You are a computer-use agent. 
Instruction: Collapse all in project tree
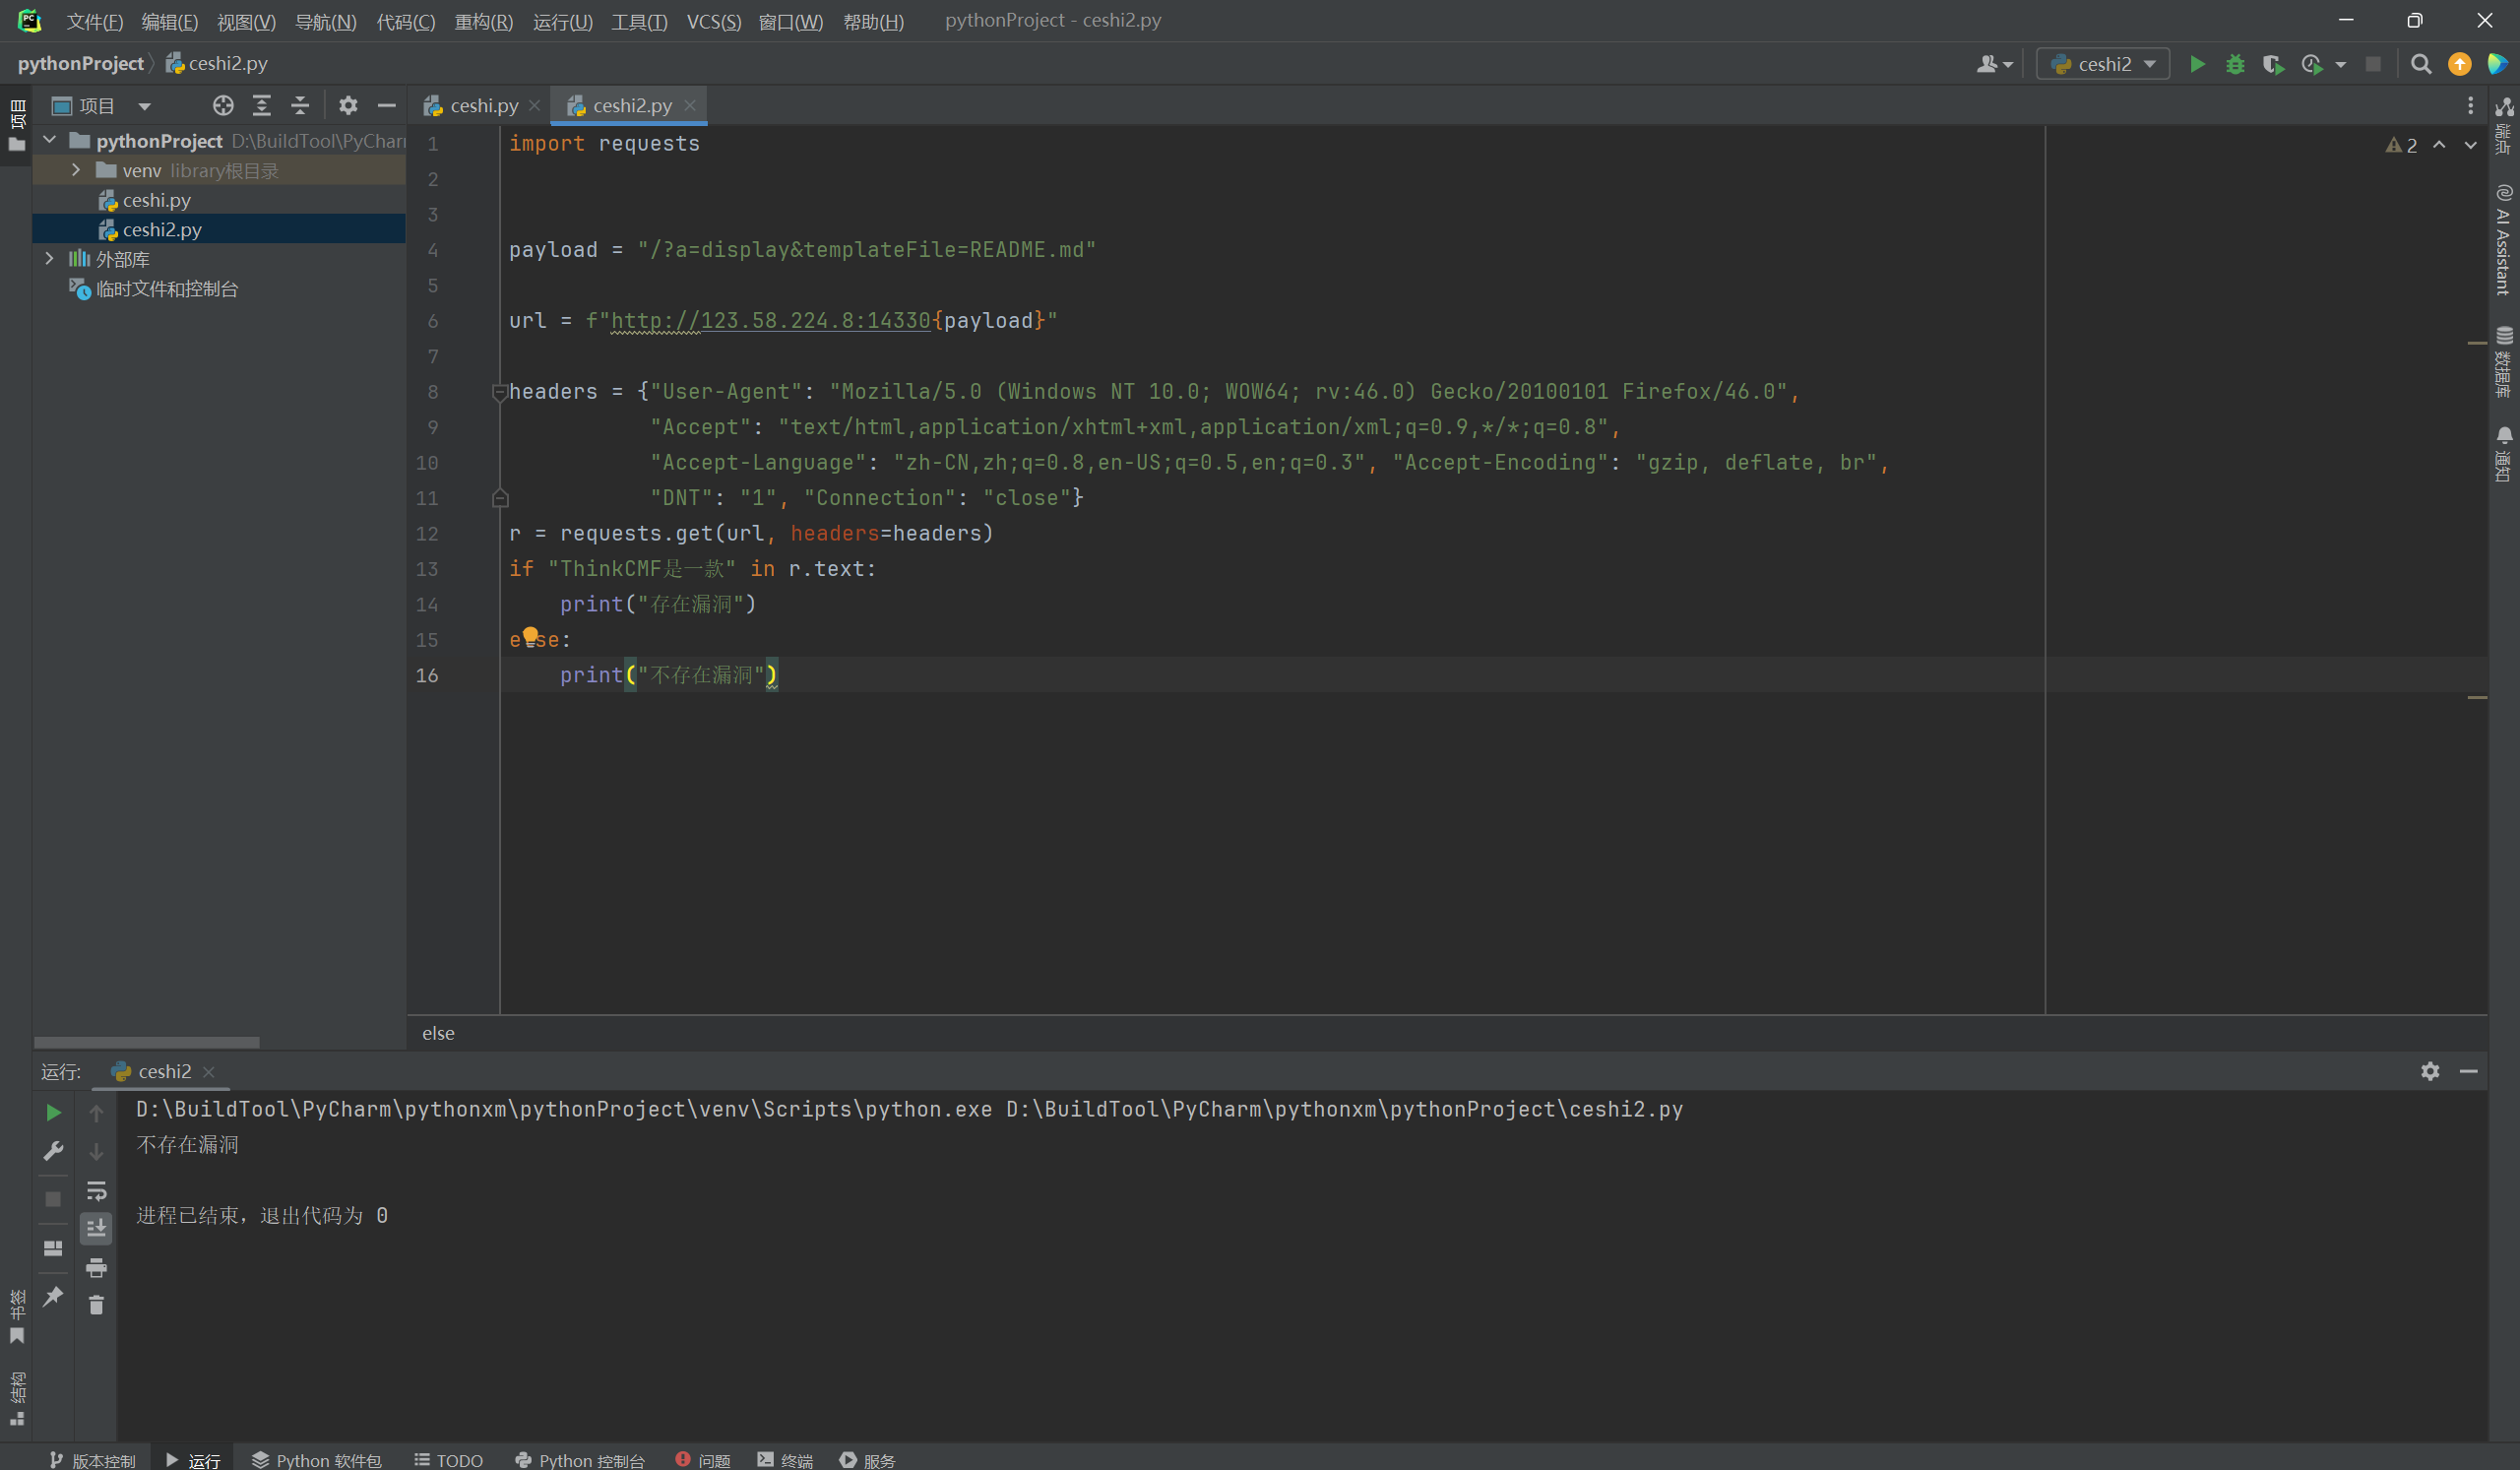[300, 105]
